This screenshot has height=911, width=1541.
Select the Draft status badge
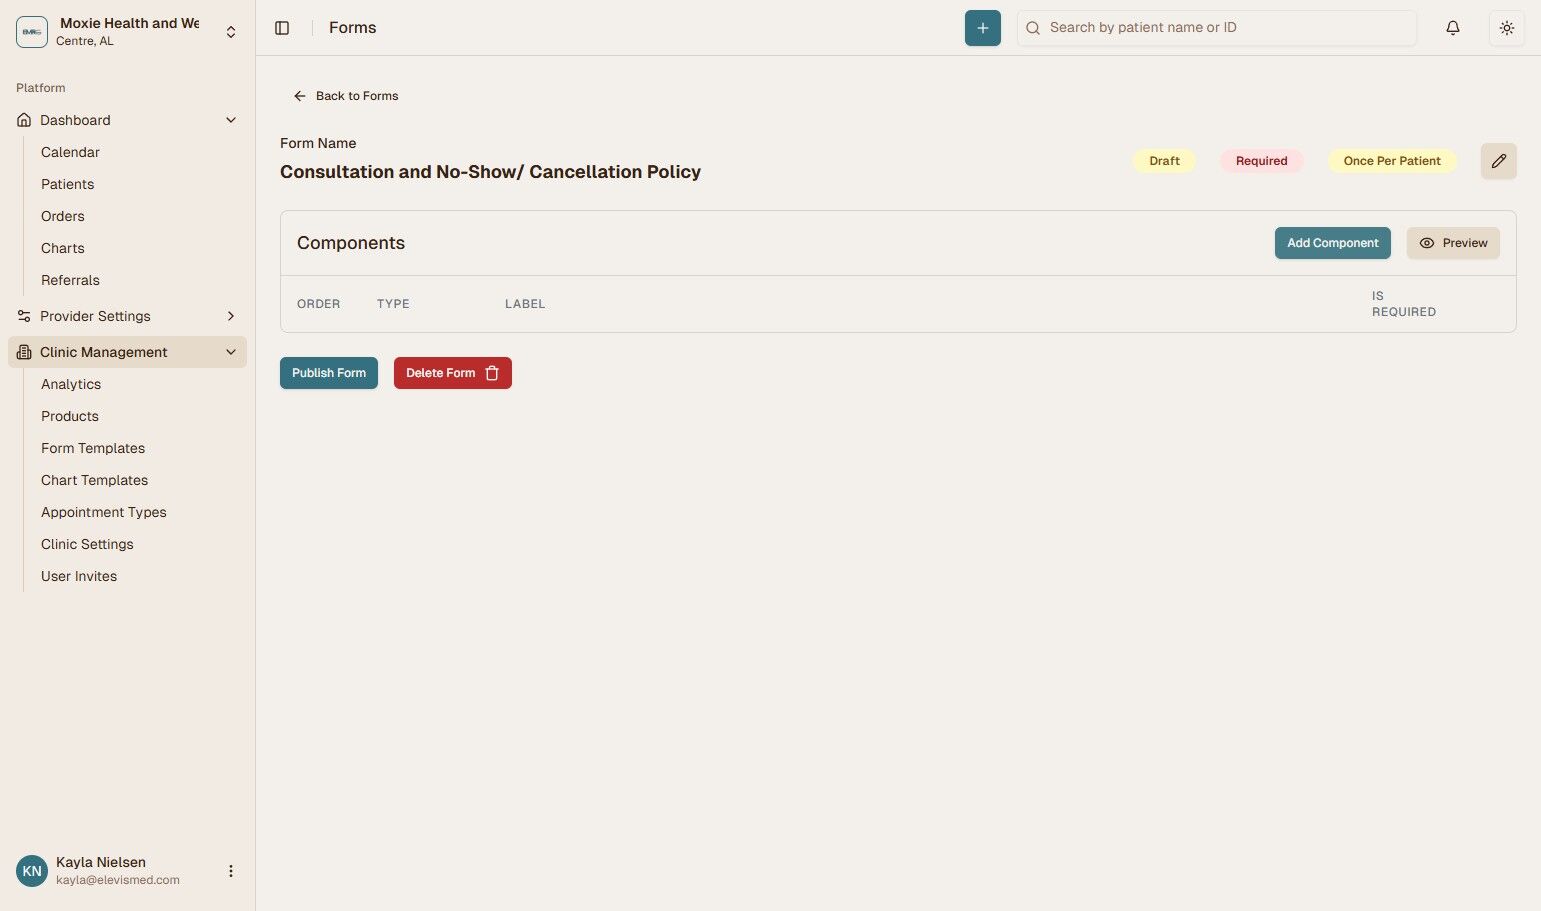pyautogui.click(x=1163, y=160)
